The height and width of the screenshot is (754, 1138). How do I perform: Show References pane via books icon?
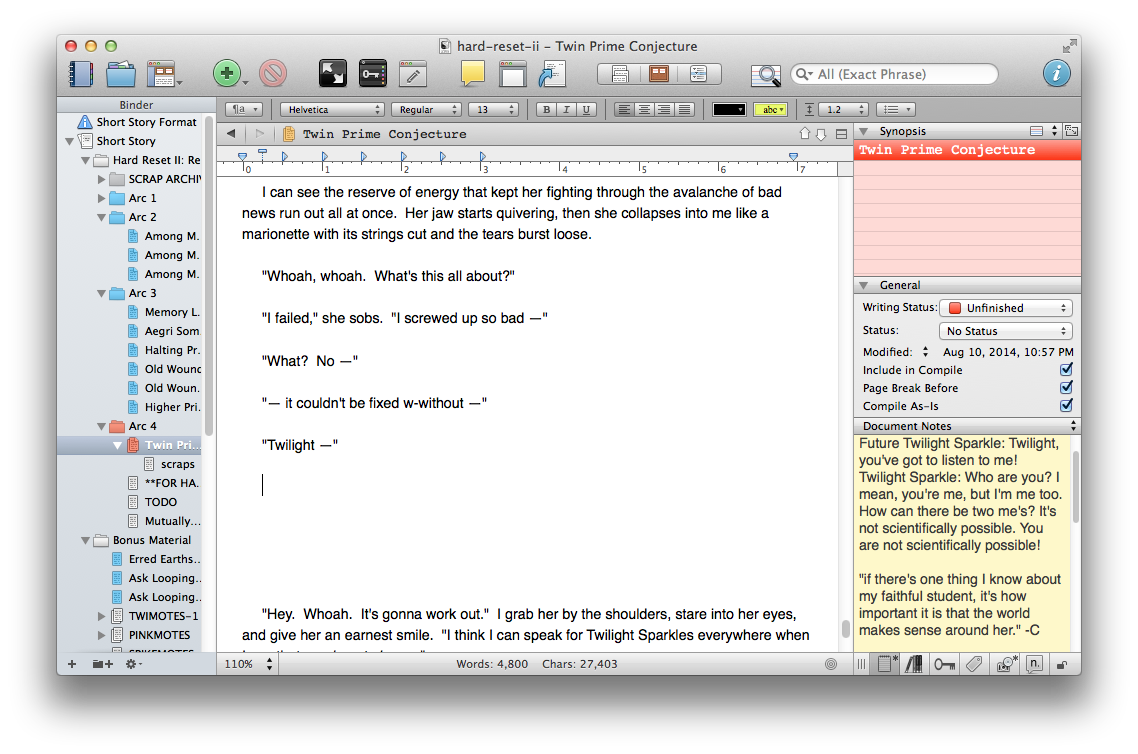click(913, 664)
